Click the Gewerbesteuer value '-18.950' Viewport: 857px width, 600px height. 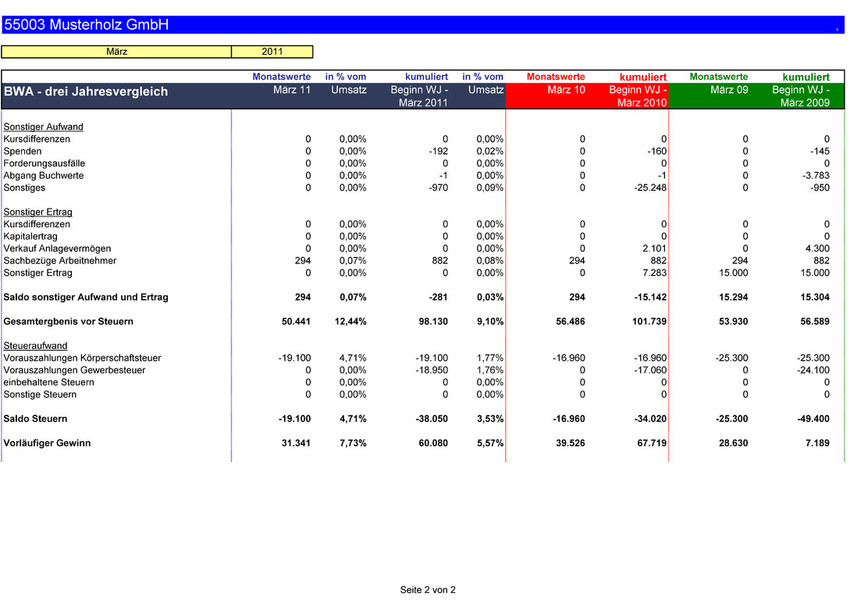(x=432, y=370)
